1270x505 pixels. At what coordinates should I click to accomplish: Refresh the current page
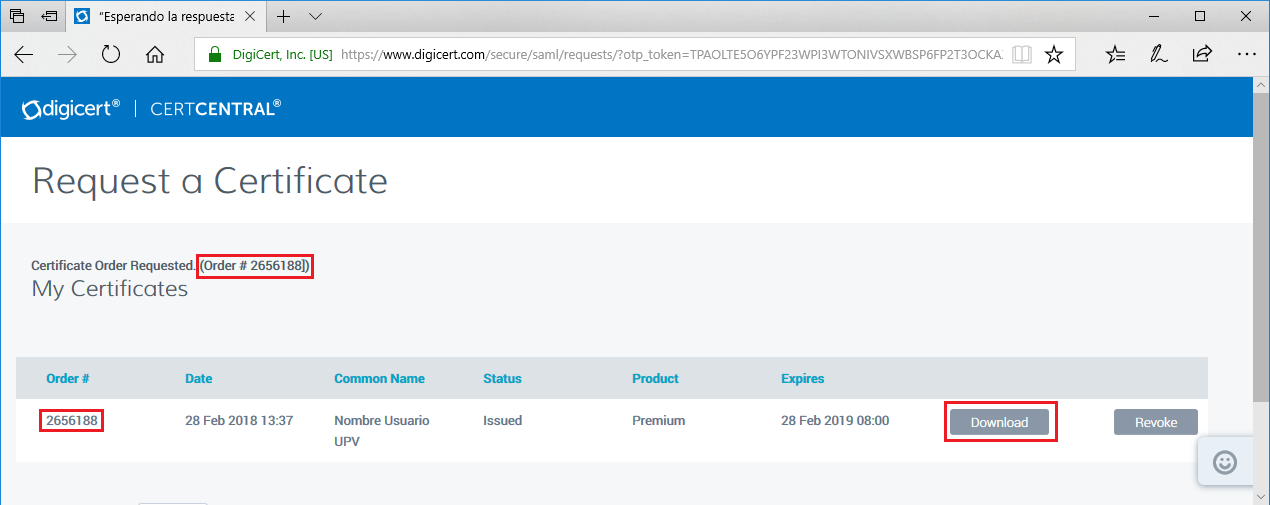click(111, 55)
